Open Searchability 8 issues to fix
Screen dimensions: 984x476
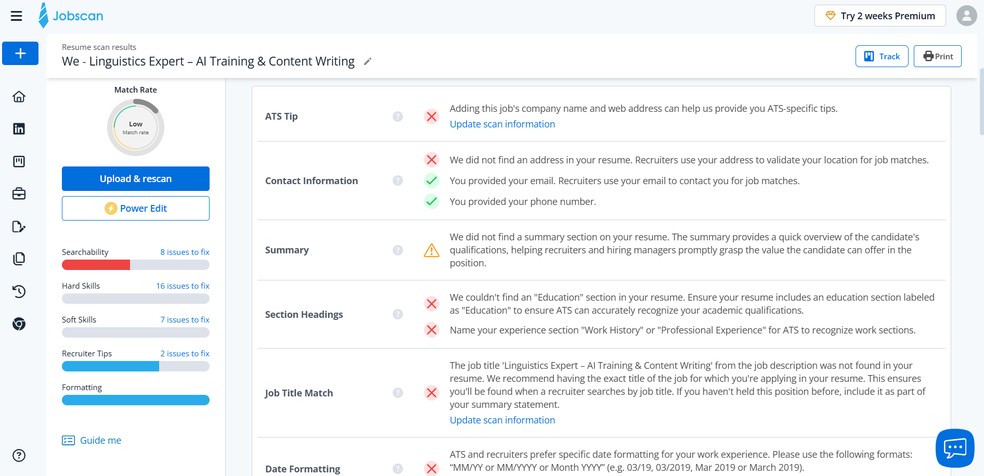(184, 252)
